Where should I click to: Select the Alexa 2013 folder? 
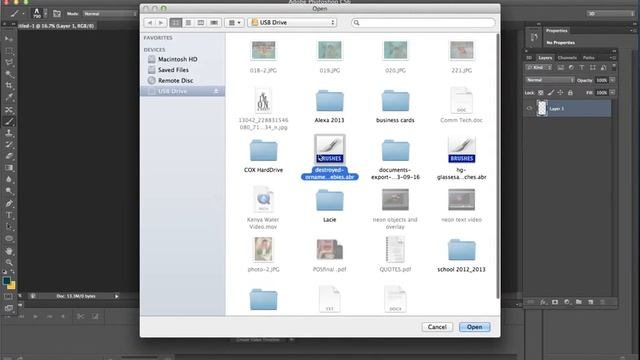329,106
